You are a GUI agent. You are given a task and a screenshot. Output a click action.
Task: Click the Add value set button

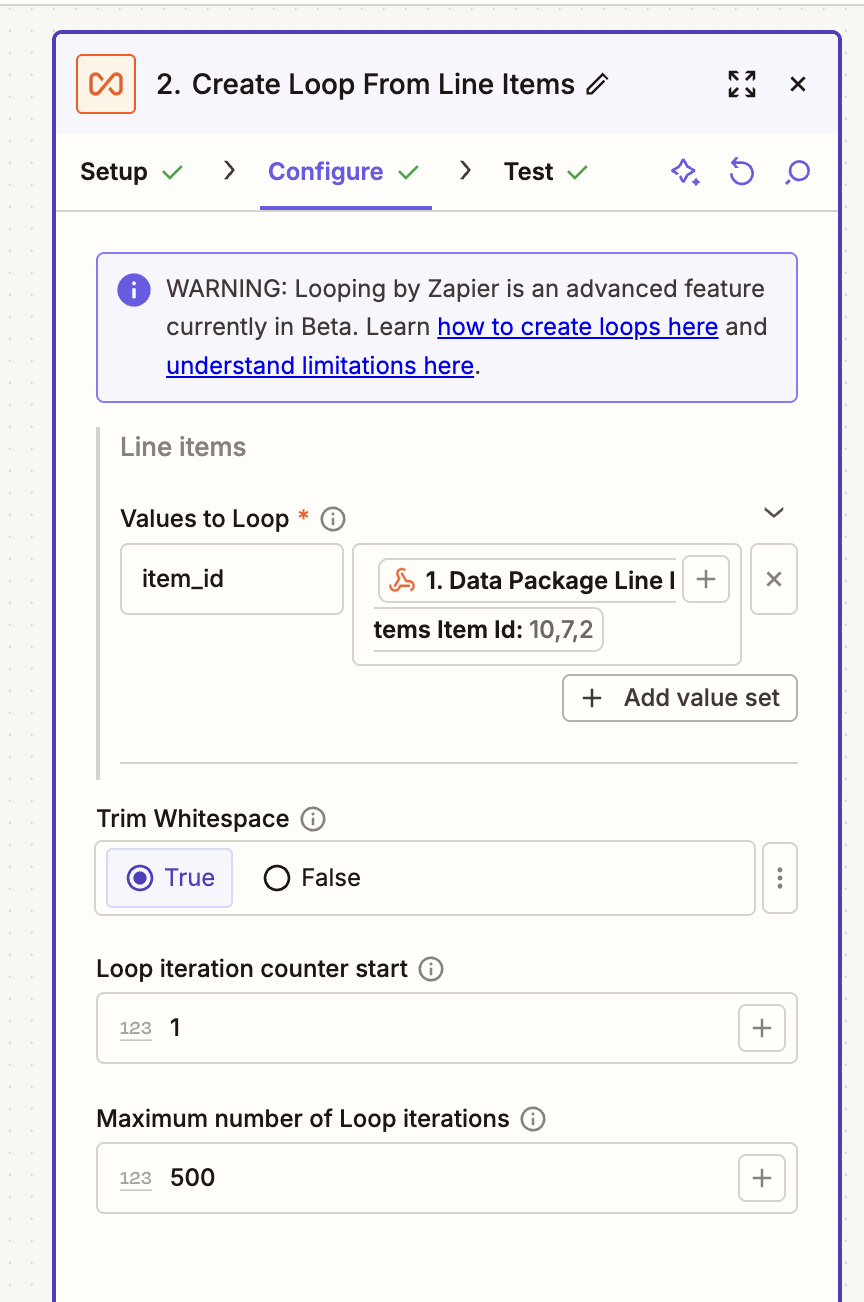pos(680,698)
